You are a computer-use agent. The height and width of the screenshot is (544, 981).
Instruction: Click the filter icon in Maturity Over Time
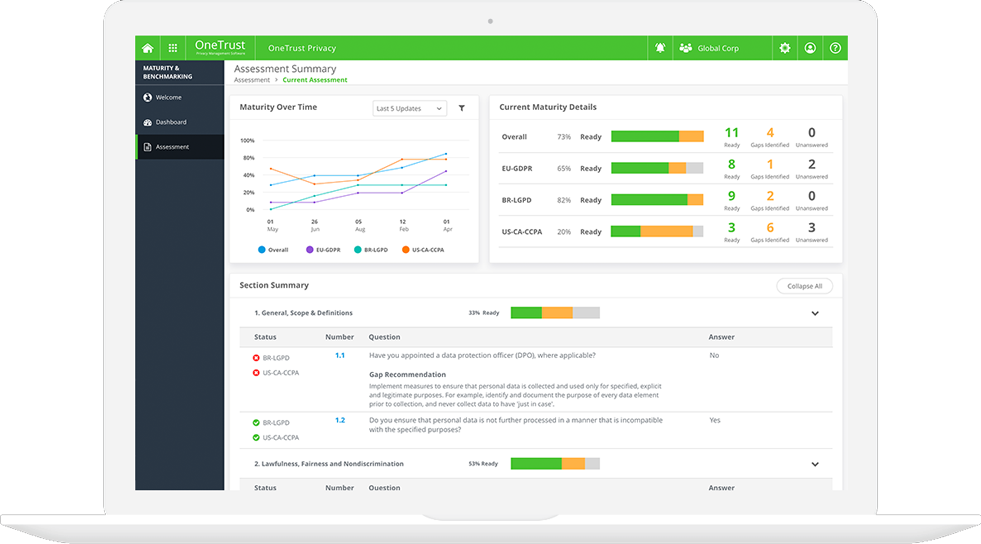tap(462, 108)
